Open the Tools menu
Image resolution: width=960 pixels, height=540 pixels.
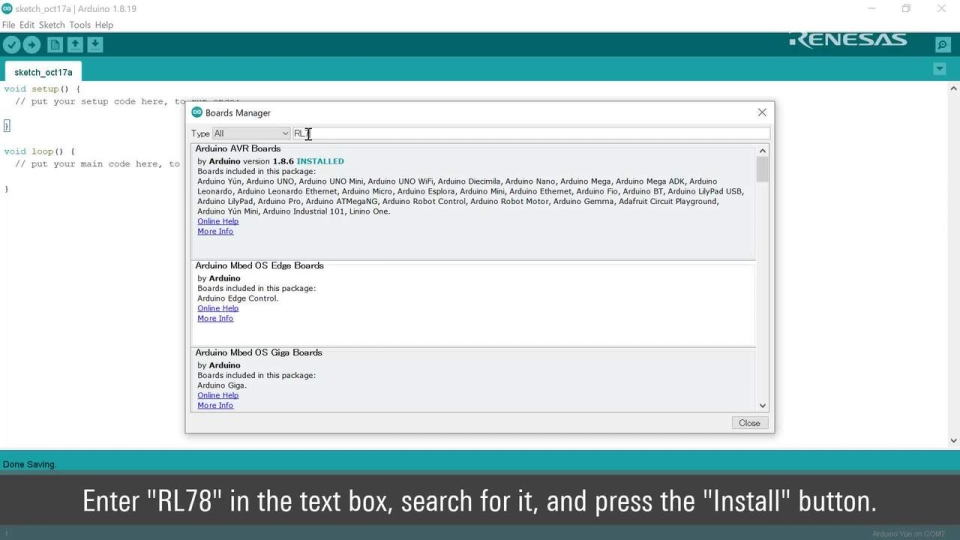[x=80, y=25]
